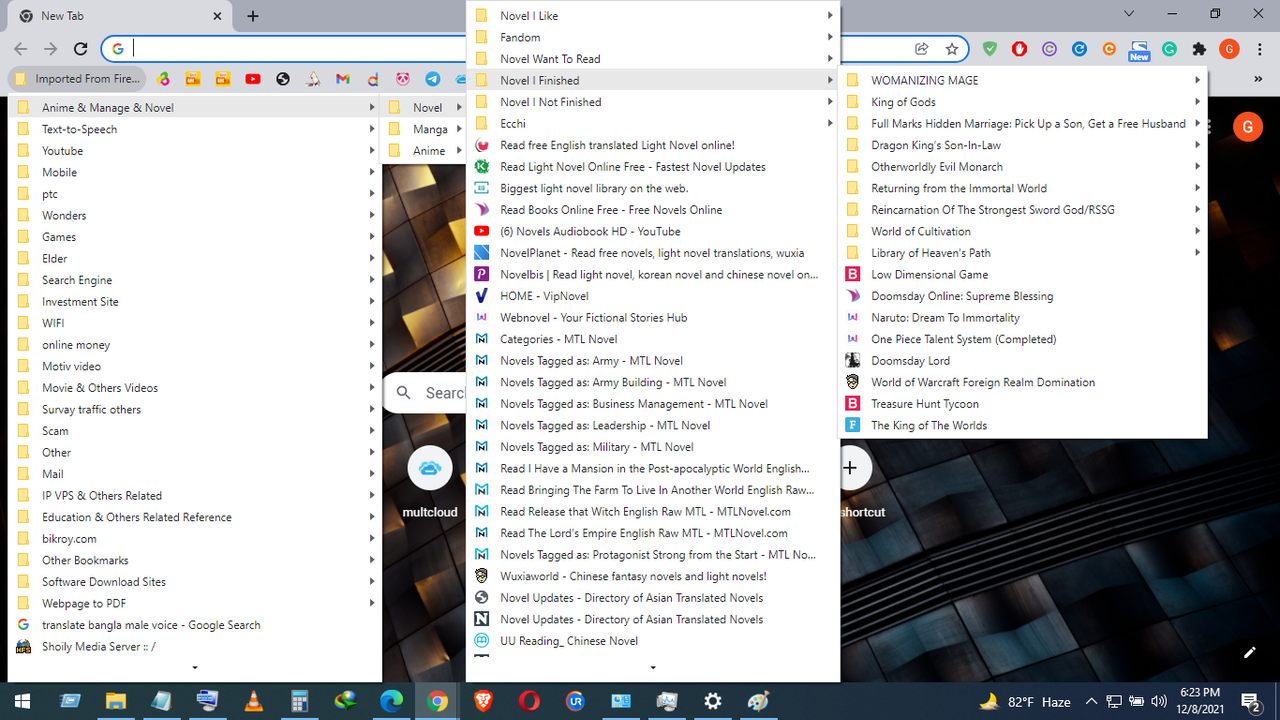Open the notification center icon
The height and width of the screenshot is (720, 1280).
[1250, 701]
